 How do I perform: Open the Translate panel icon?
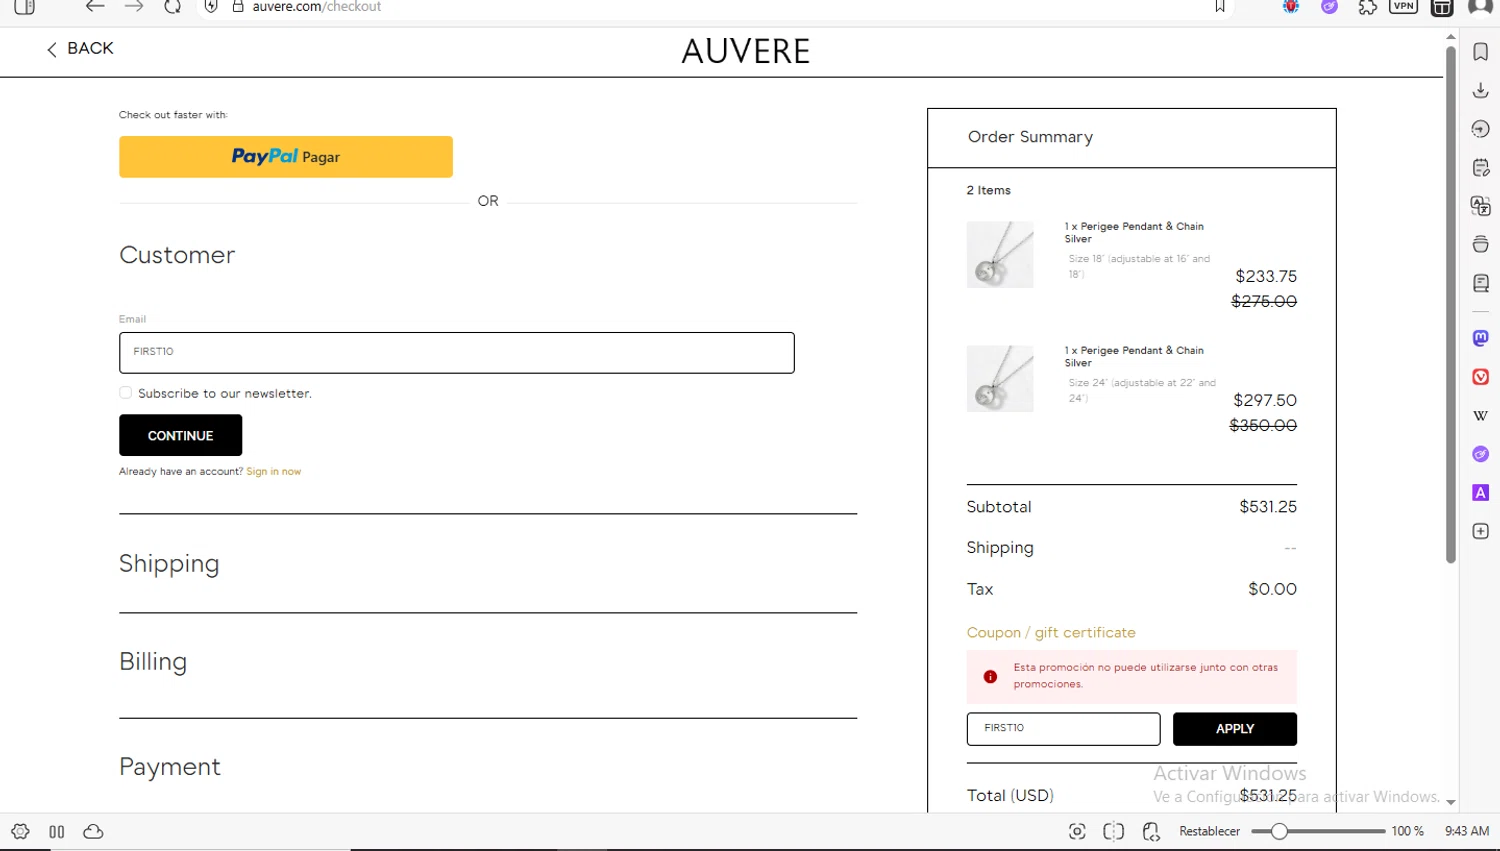pos(1481,206)
